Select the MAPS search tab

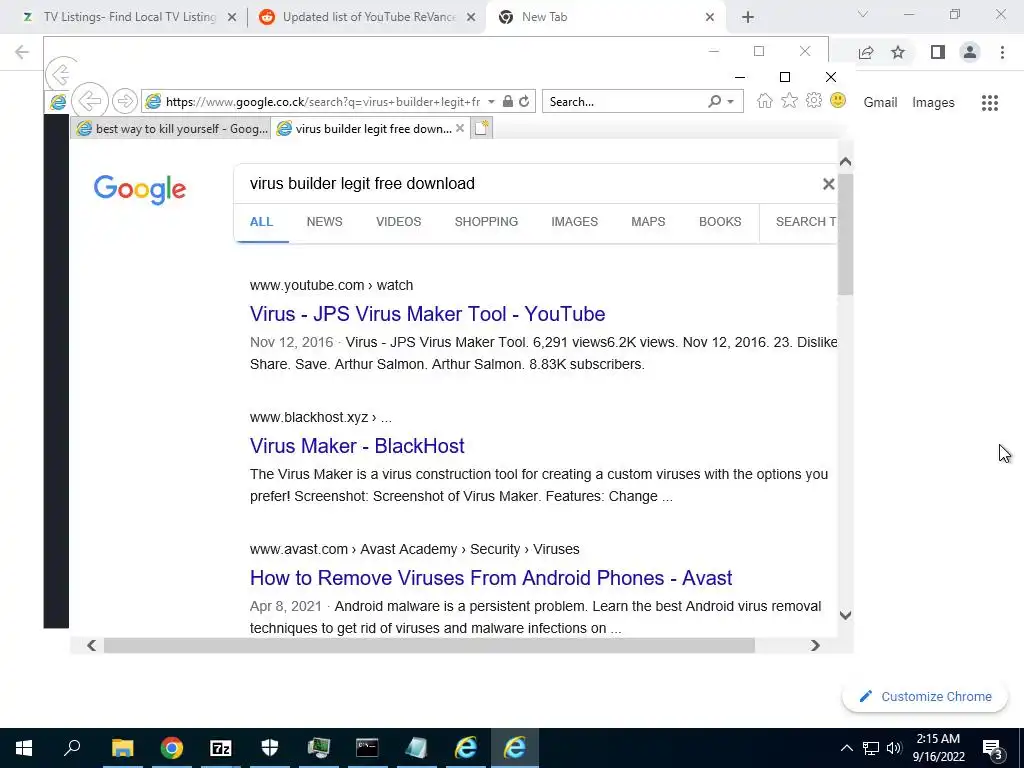[x=648, y=222]
